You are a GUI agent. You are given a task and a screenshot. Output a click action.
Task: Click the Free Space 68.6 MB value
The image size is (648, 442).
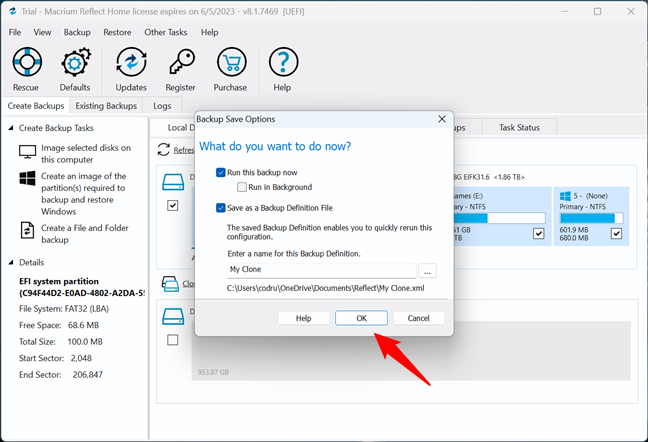click(83, 326)
